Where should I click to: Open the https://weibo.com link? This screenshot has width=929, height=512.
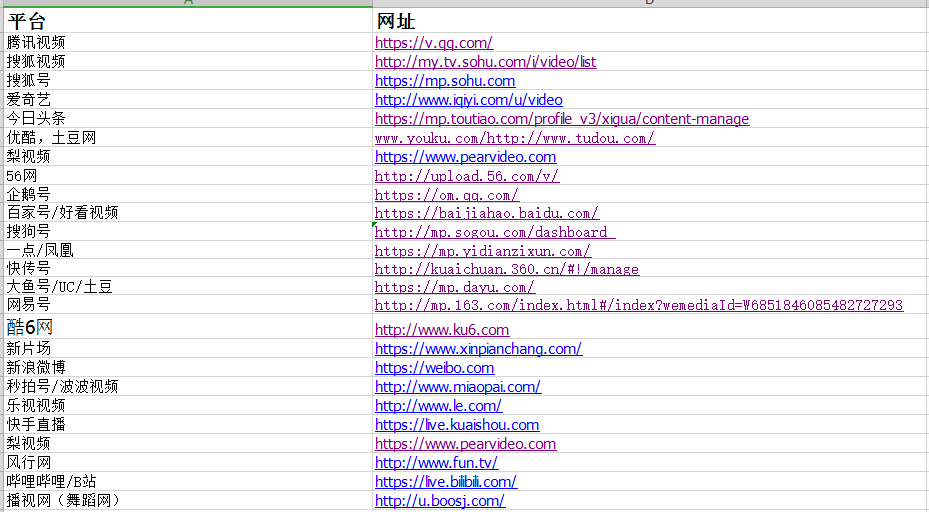pyautogui.click(x=434, y=367)
